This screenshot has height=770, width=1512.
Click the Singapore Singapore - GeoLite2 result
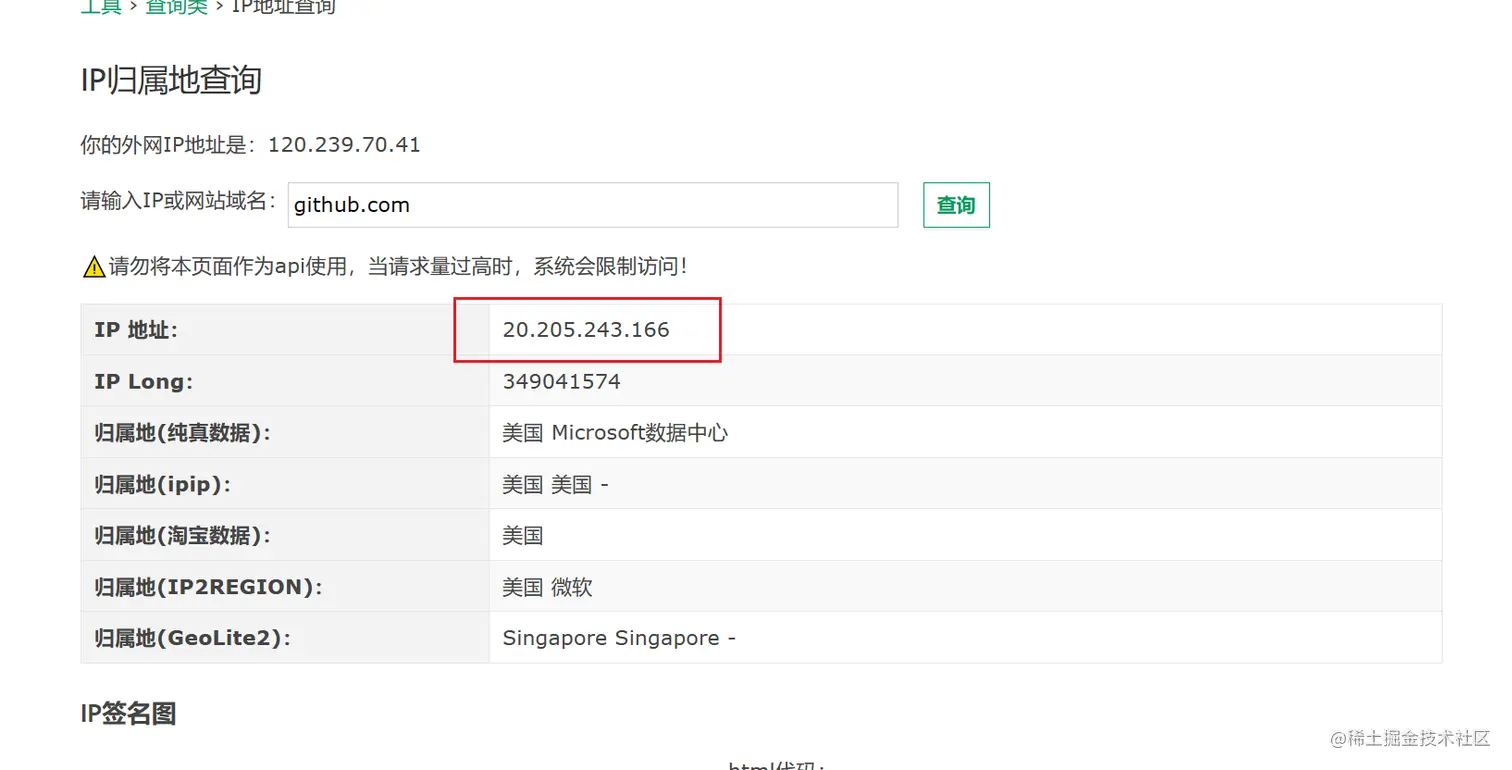tap(619, 638)
